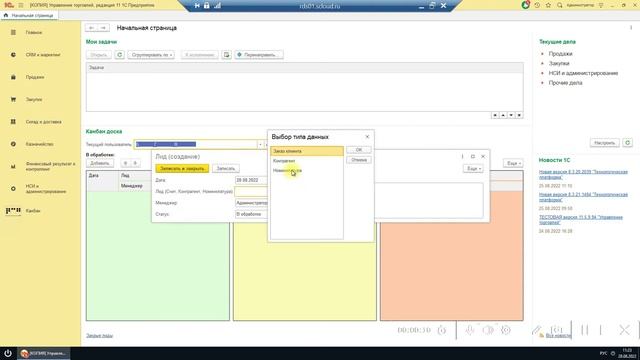Navigate back with the left arrow
The width and height of the screenshot is (640, 360).
91,28
